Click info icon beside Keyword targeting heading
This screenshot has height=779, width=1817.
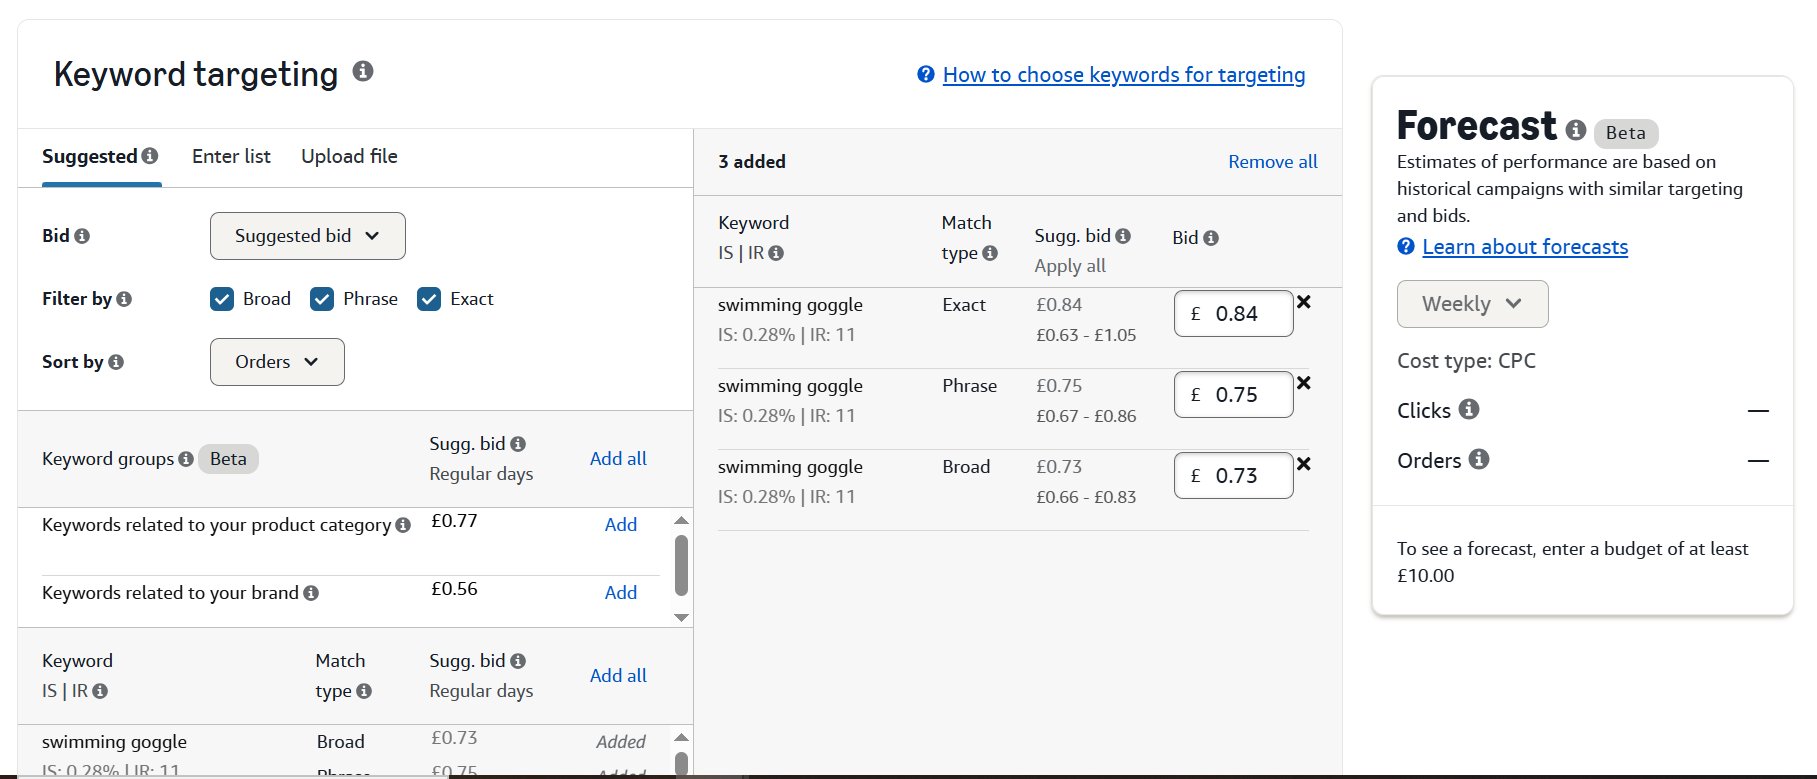363,71
